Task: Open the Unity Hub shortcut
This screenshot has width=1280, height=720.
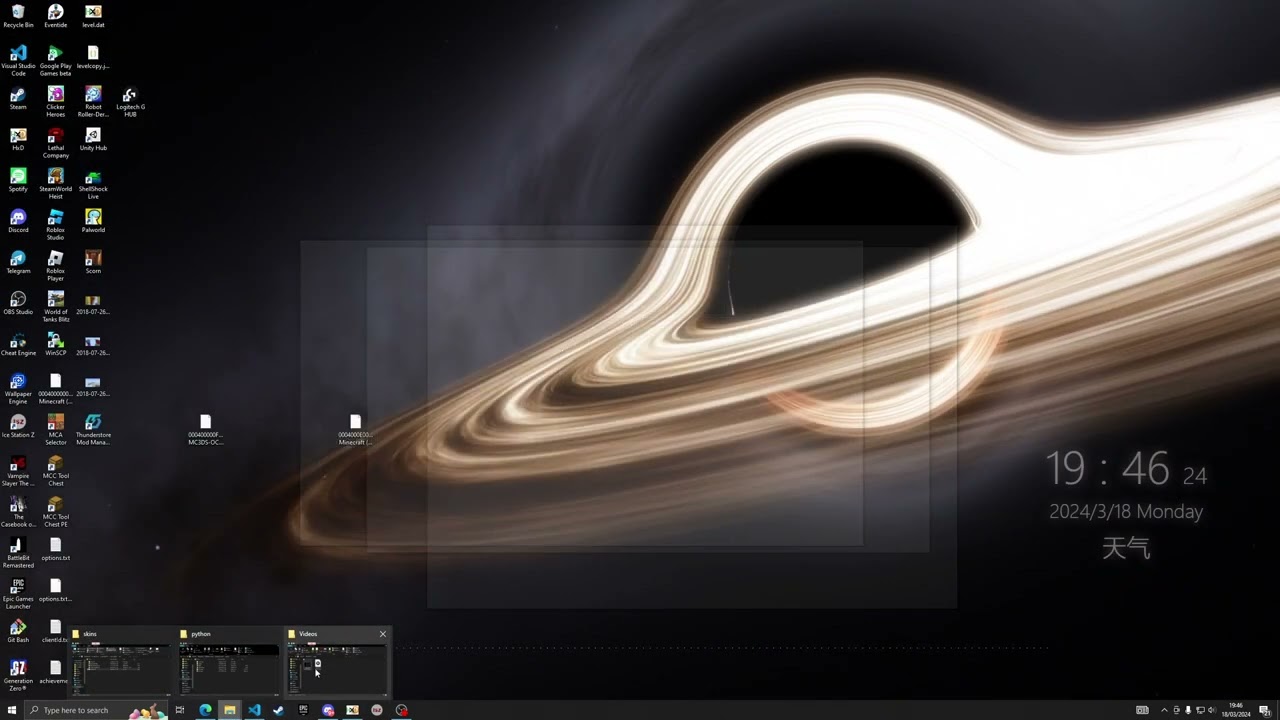Action: click(93, 139)
